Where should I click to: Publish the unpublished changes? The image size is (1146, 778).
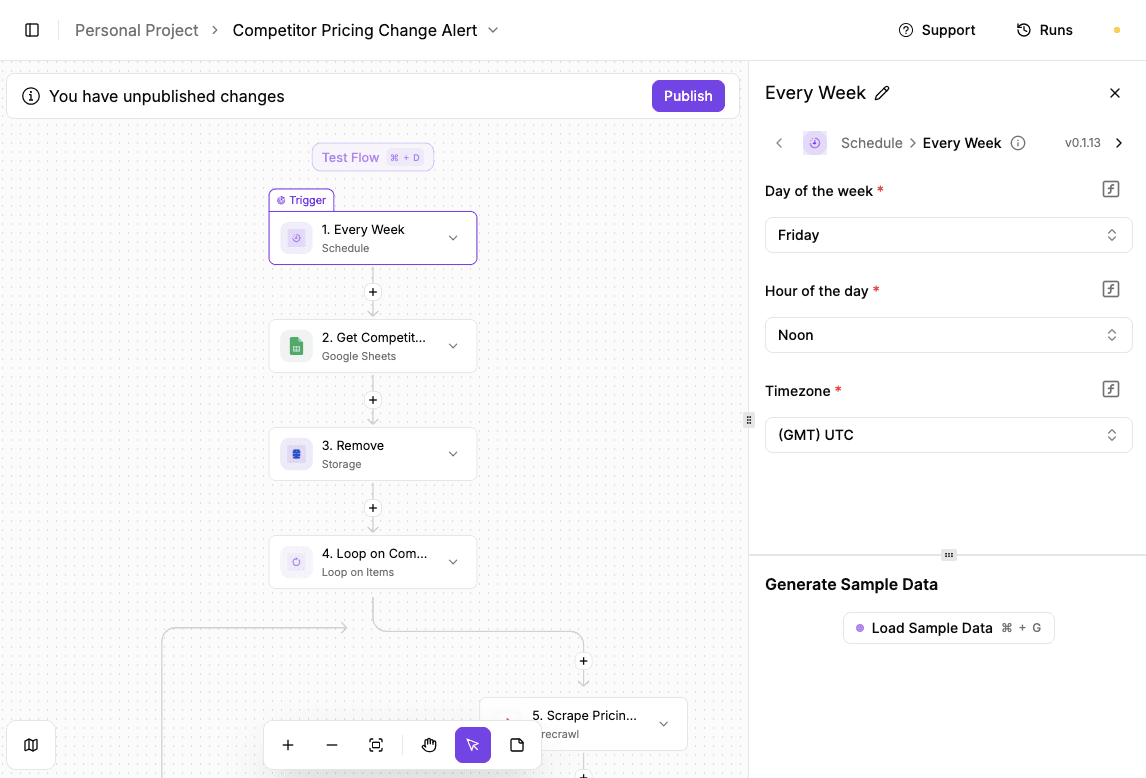click(688, 95)
